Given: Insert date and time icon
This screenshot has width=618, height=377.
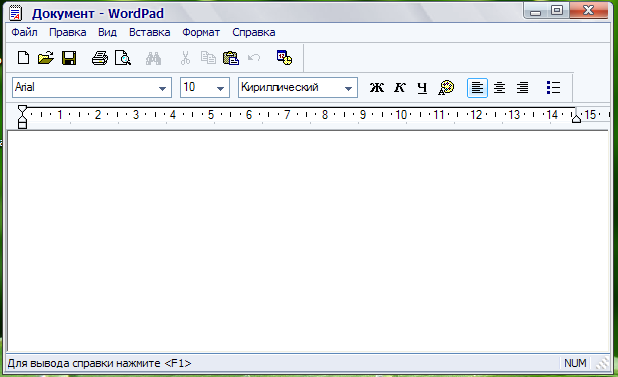Looking at the screenshot, I should (x=284, y=58).
